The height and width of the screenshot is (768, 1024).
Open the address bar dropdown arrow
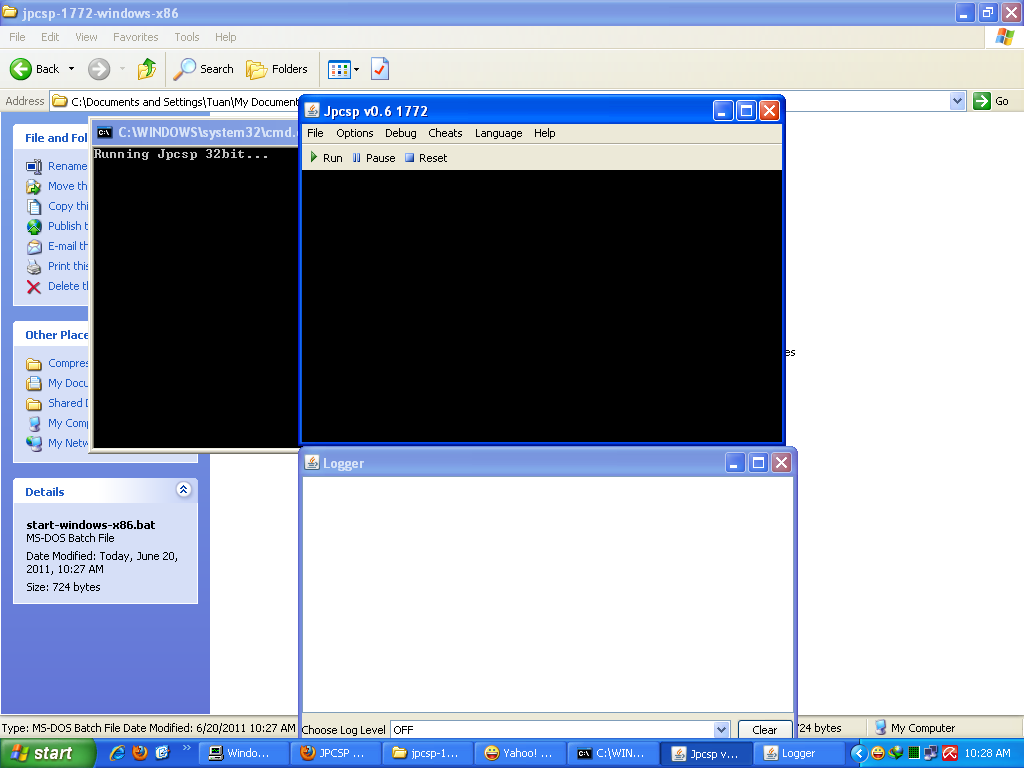click(x=957, y=101)
